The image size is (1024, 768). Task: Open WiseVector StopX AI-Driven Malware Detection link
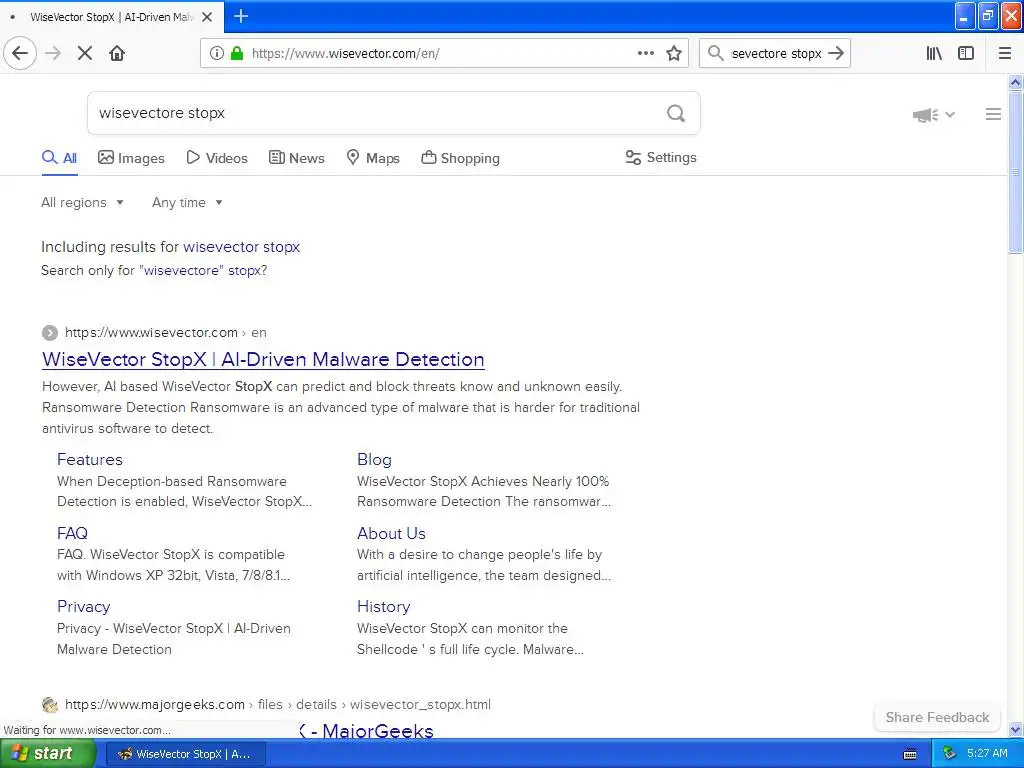click(263, 359)
